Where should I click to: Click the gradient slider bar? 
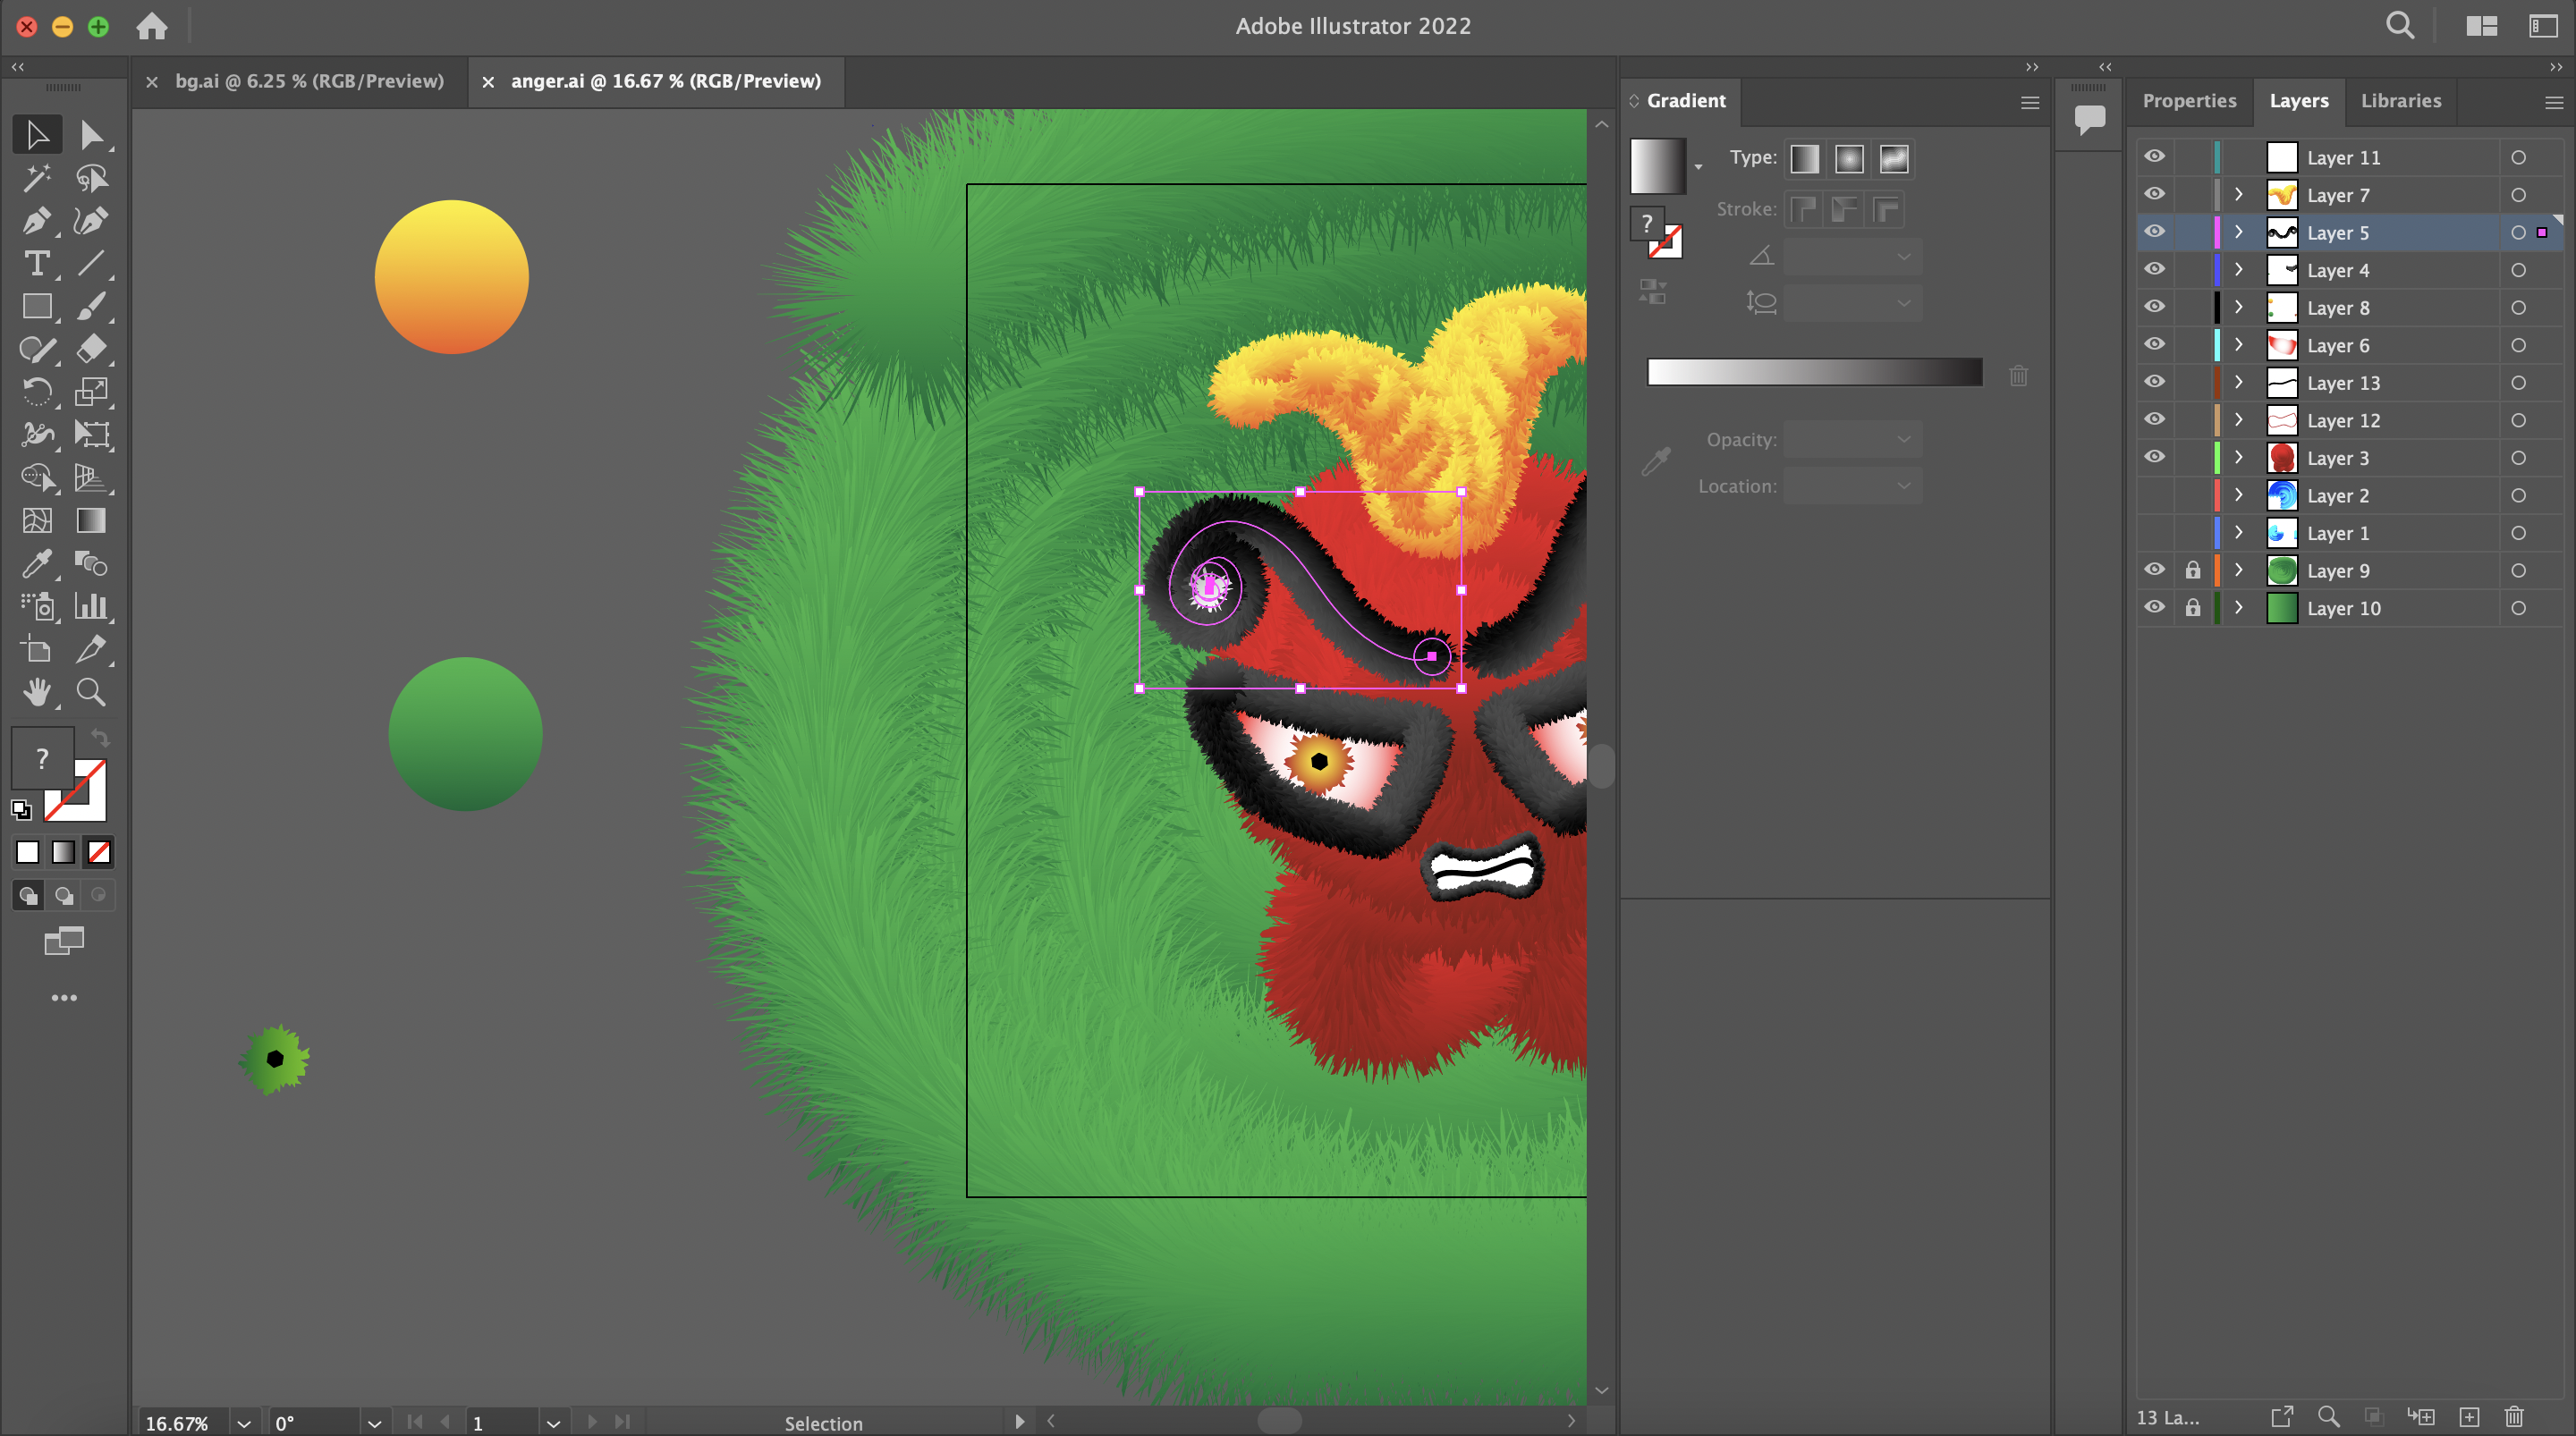pyautogui.click(x=1814, y=372)
